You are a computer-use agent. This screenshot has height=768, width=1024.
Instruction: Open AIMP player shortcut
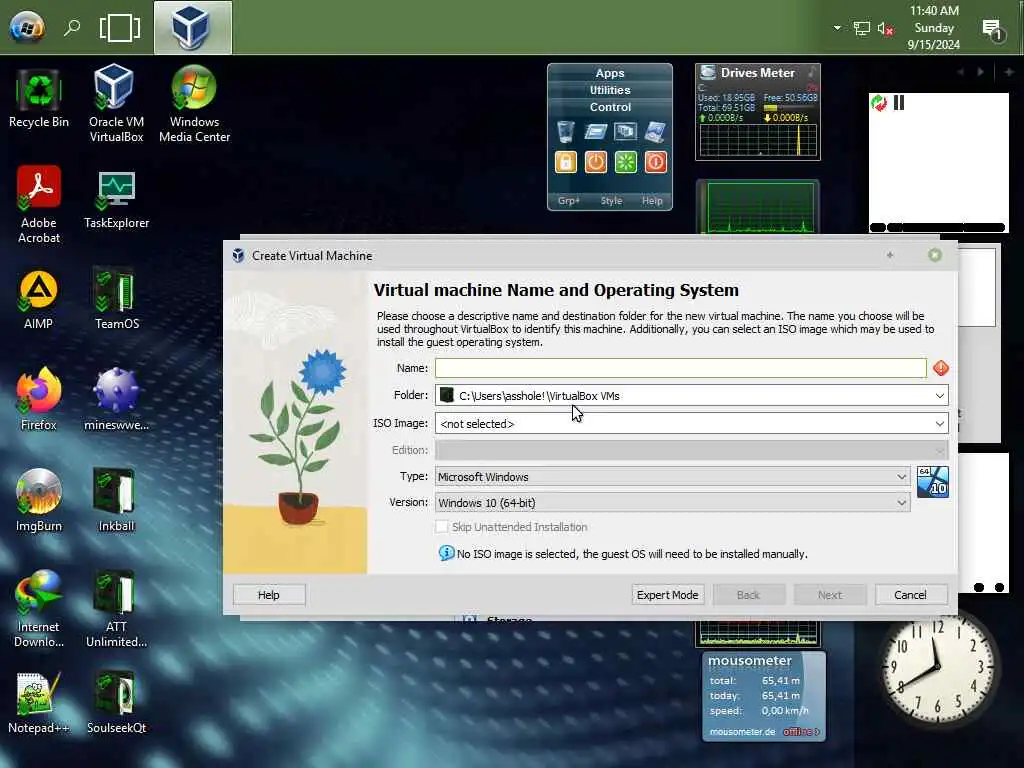point(39,300)
